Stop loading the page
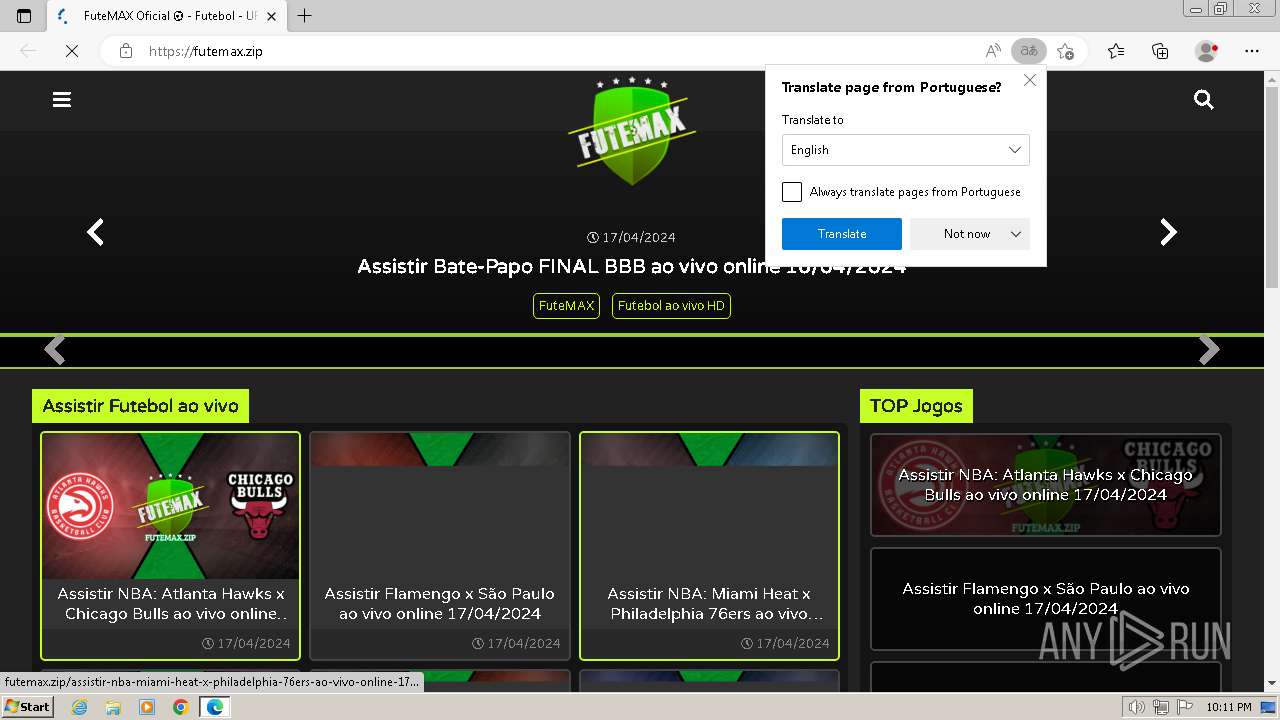The height and width of the screenshot is (720, 1280). (x=72, y=51)
